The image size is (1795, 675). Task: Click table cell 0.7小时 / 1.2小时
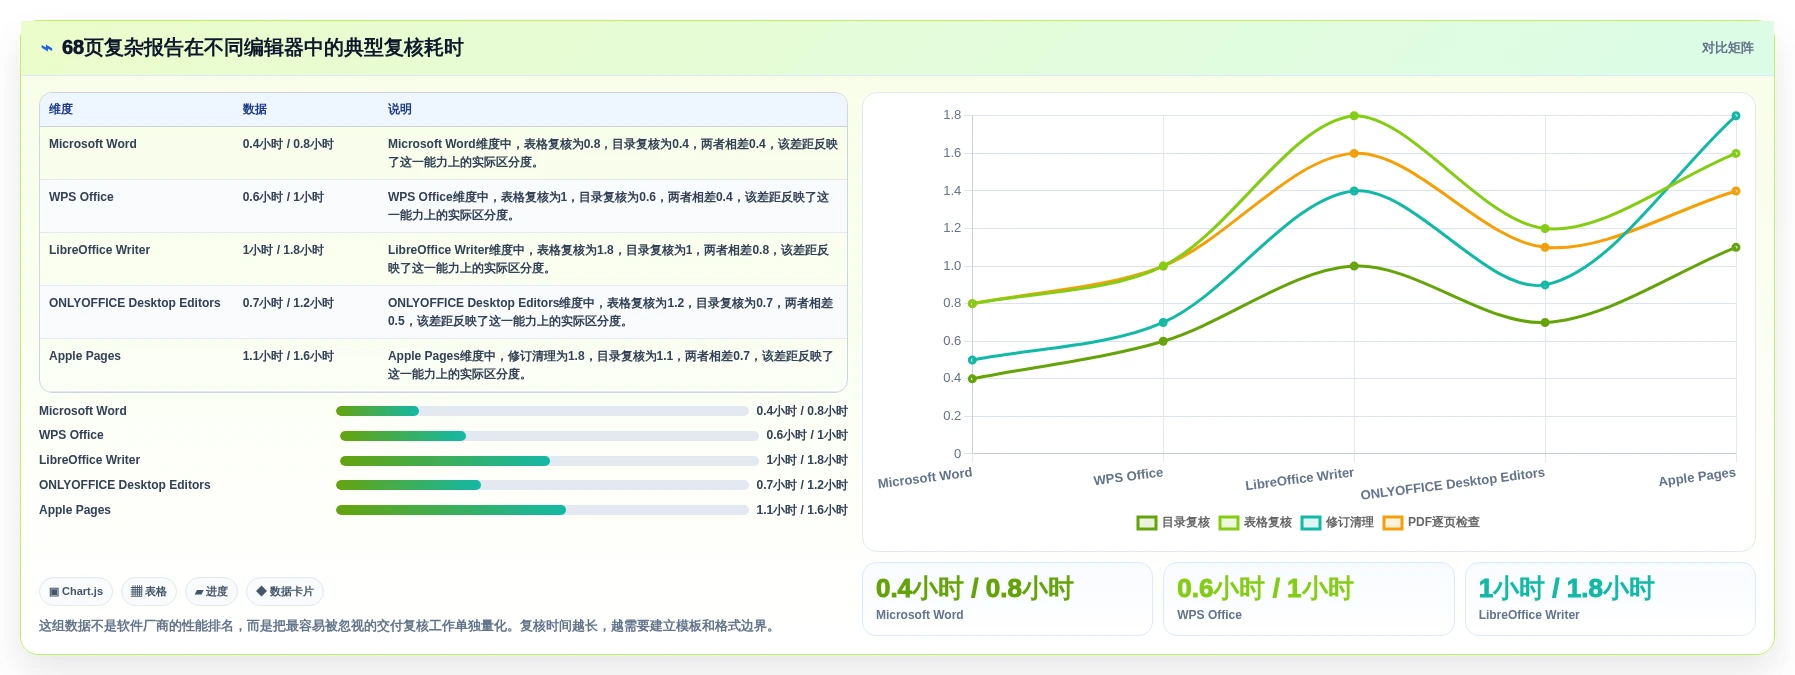(x=288, y=303)
